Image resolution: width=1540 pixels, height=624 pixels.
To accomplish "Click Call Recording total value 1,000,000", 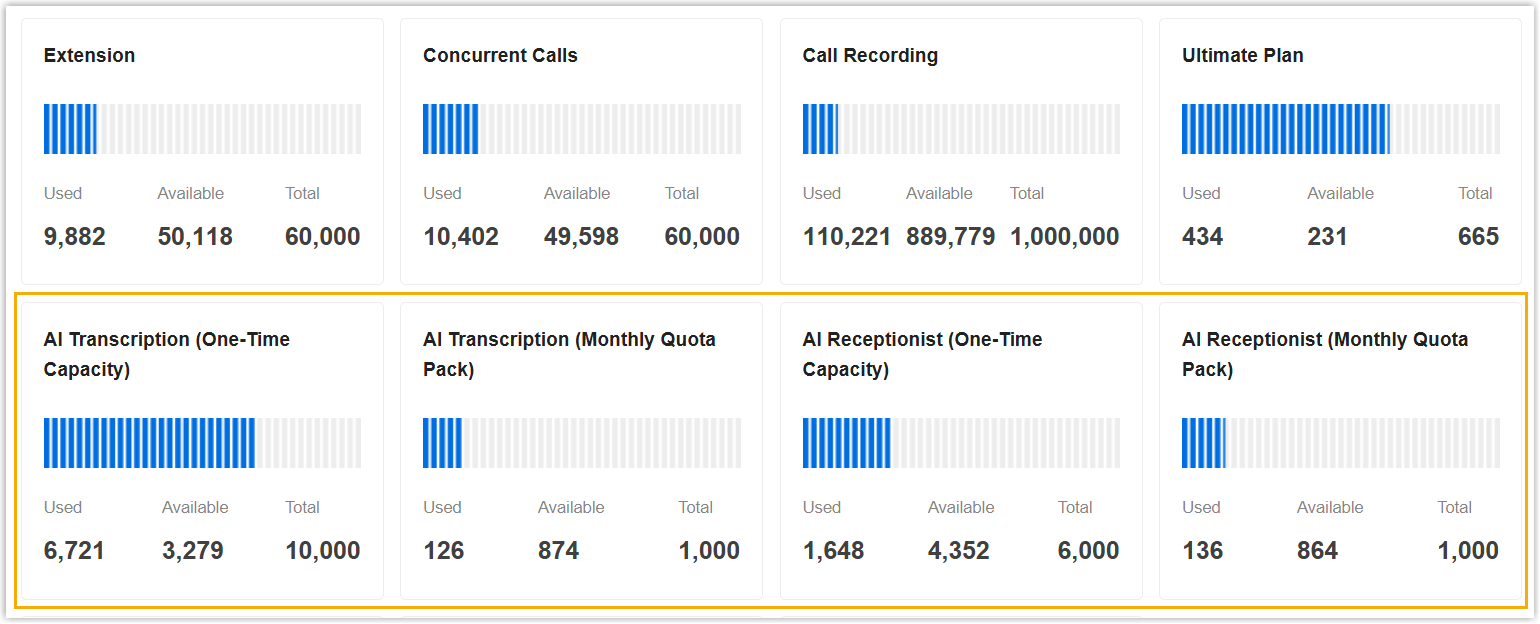I will 1064,237.
